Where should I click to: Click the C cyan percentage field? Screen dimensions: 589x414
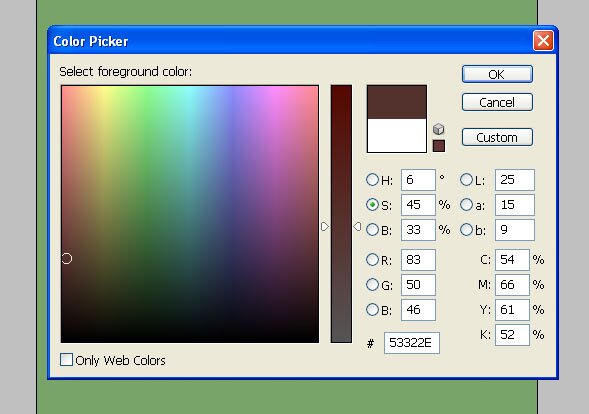(x=512, y=260)
